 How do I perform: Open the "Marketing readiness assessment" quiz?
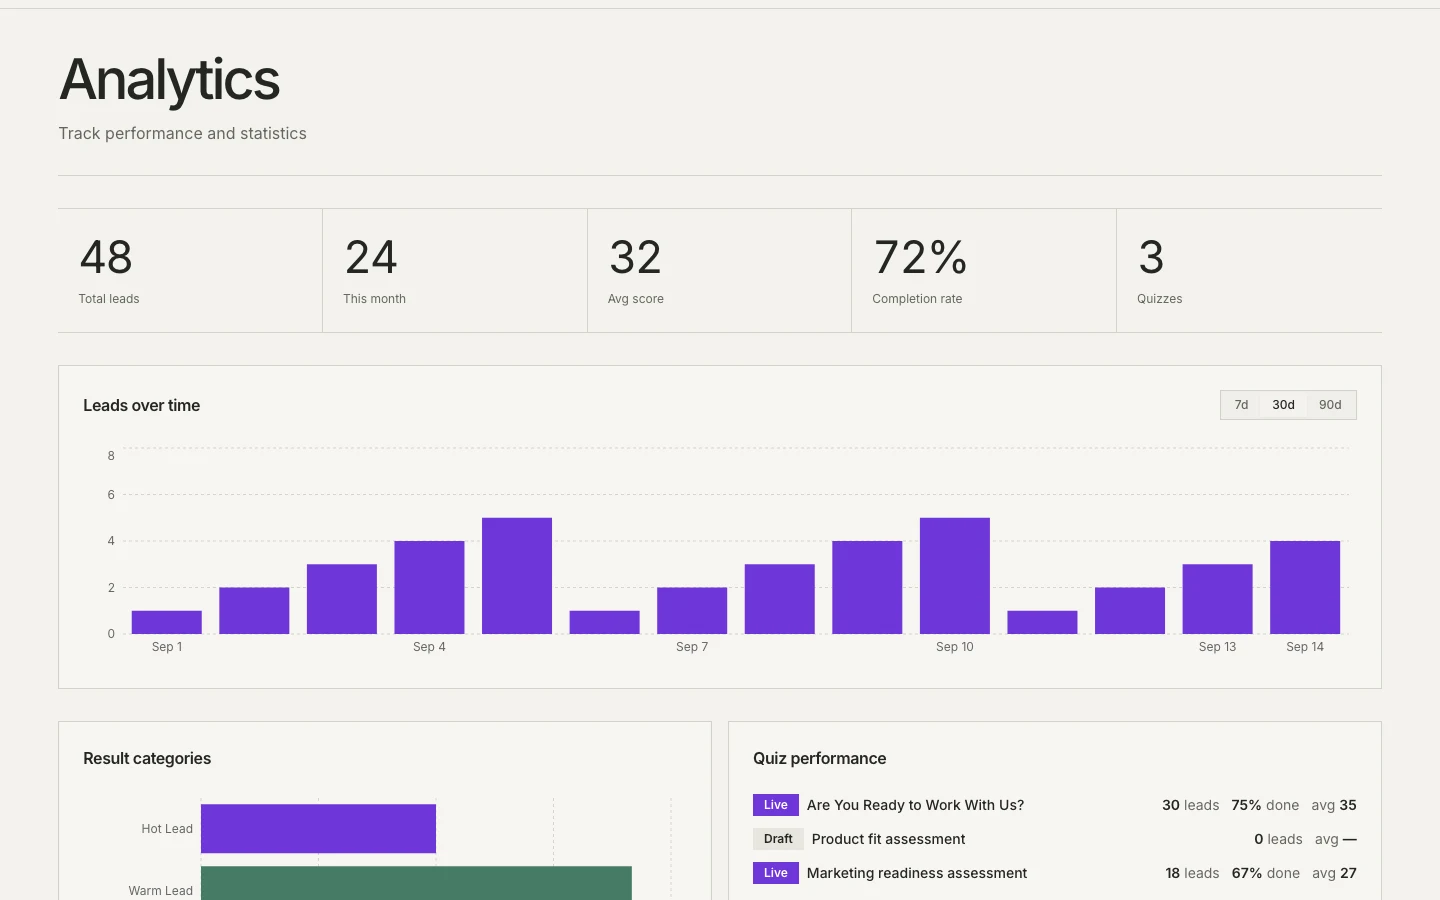pyautogui.click(x=917, y=873)
